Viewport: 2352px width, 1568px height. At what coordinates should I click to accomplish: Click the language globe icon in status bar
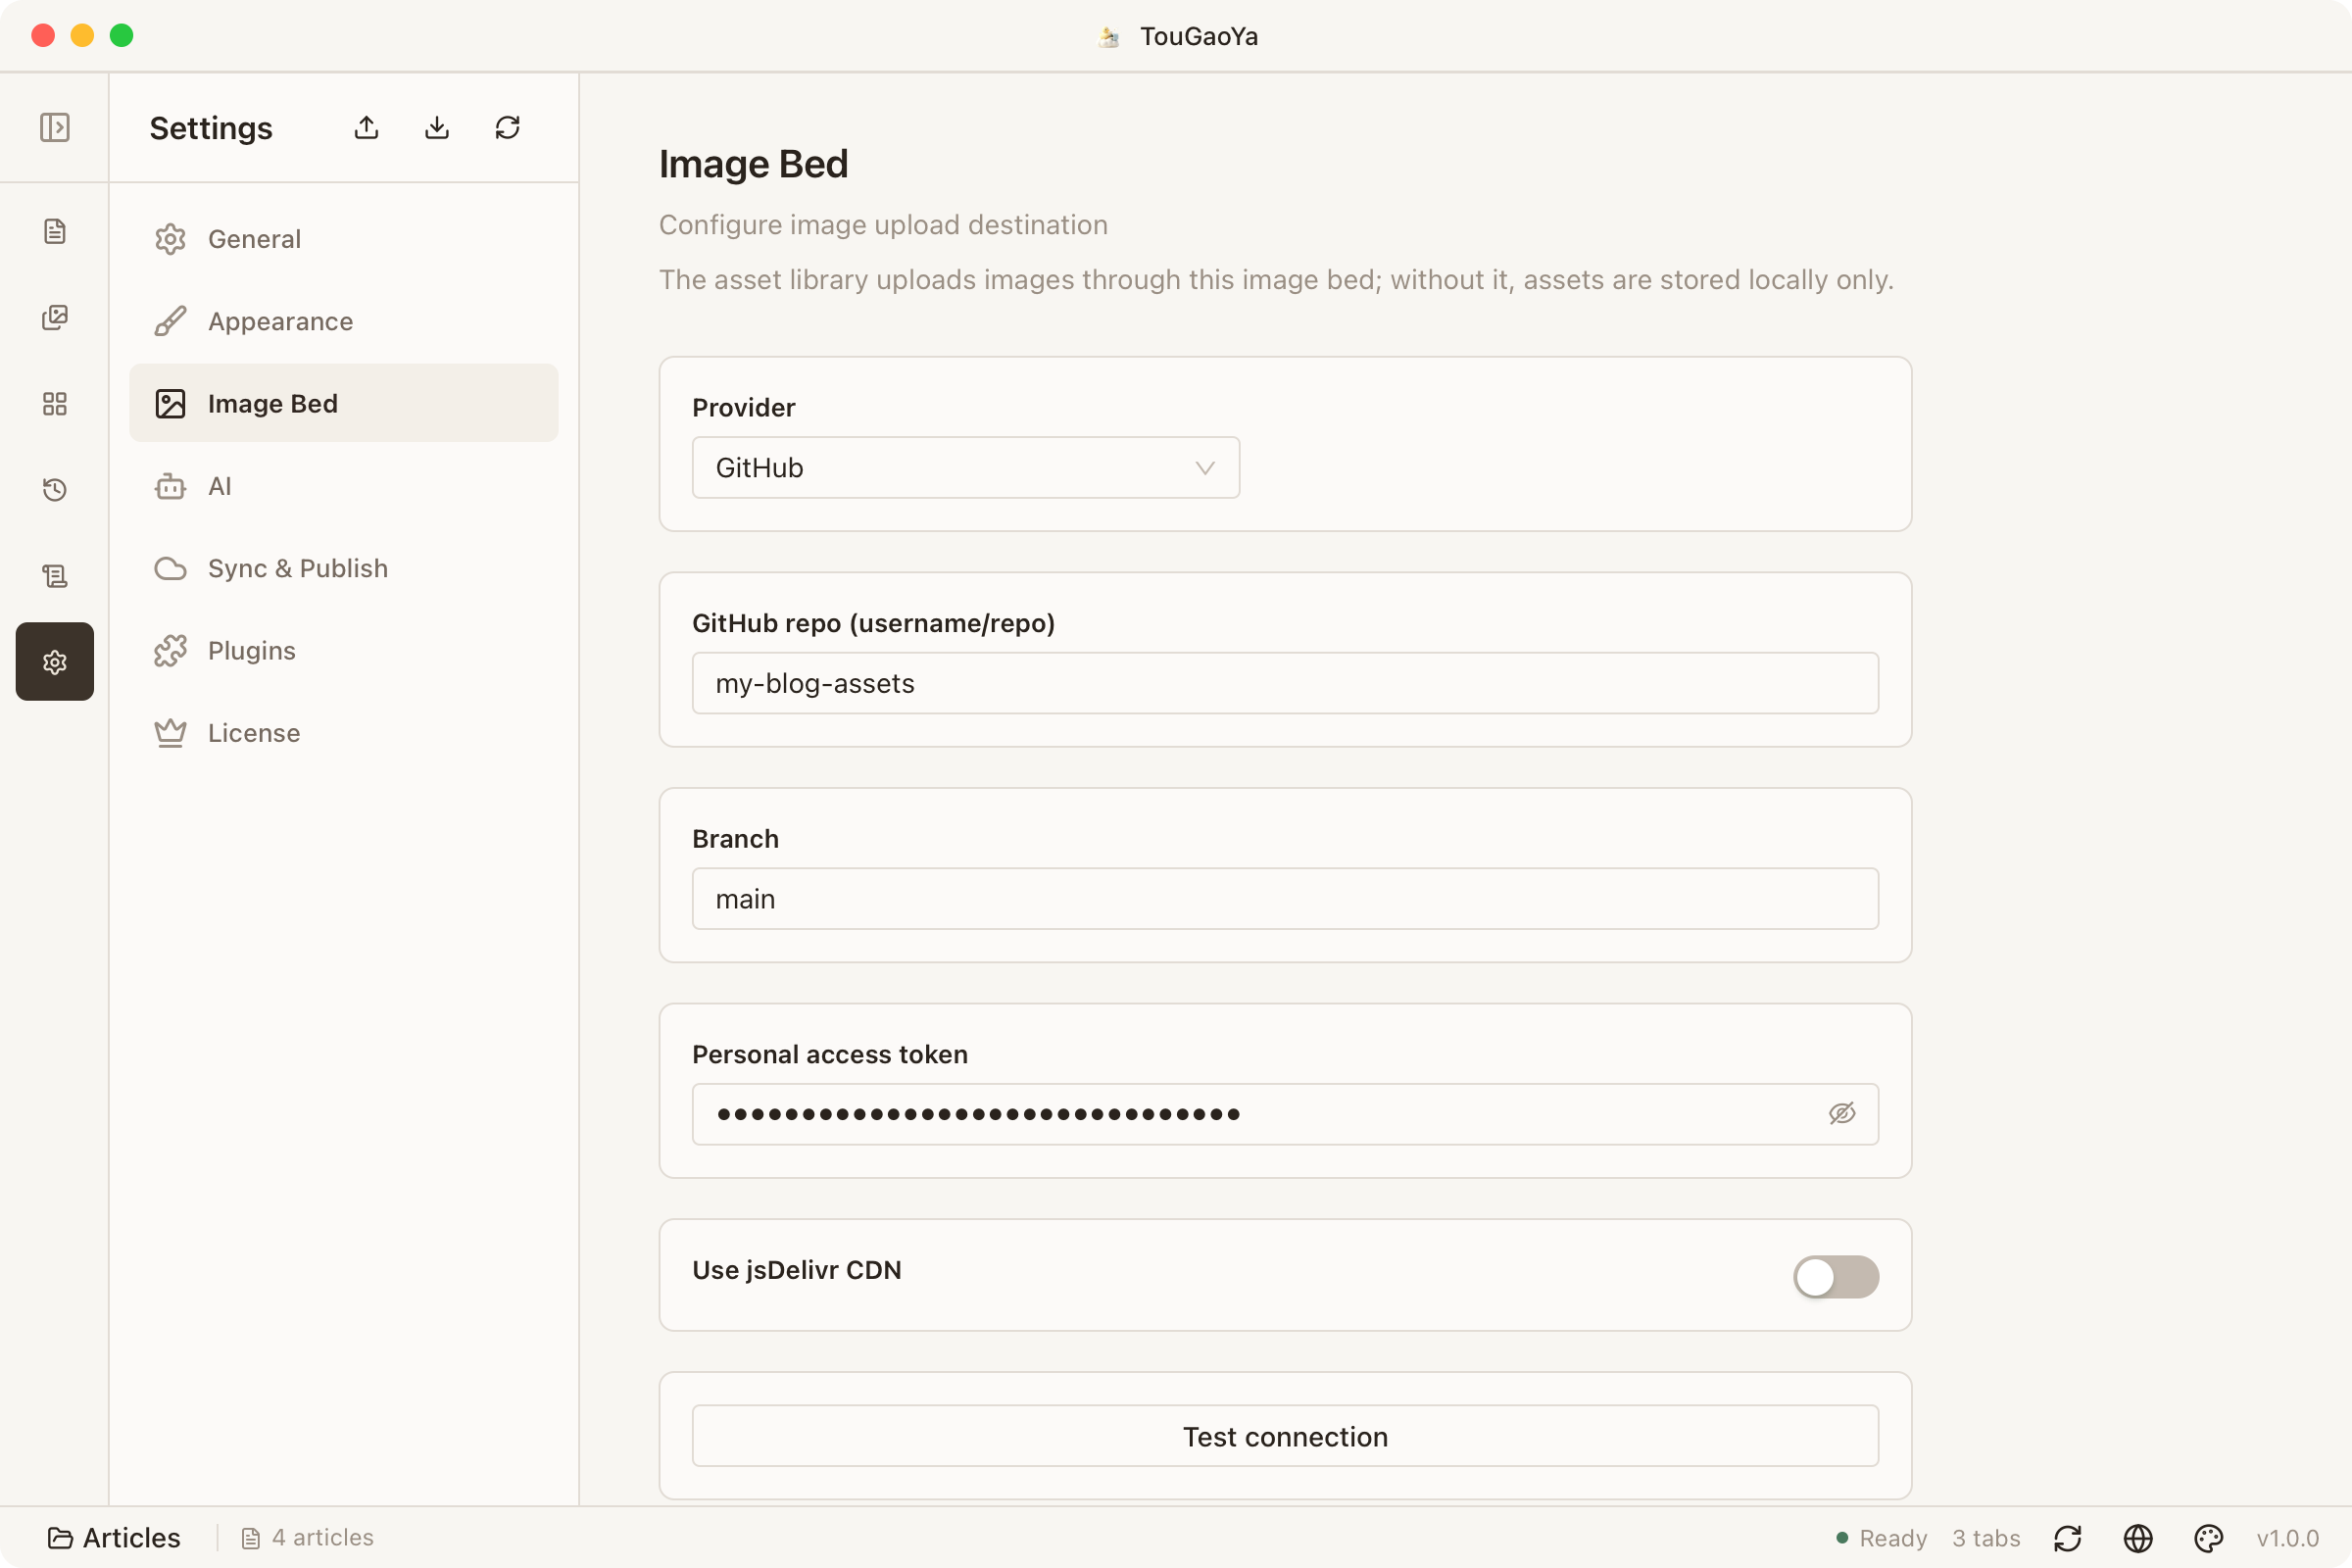(2138, 1538)
